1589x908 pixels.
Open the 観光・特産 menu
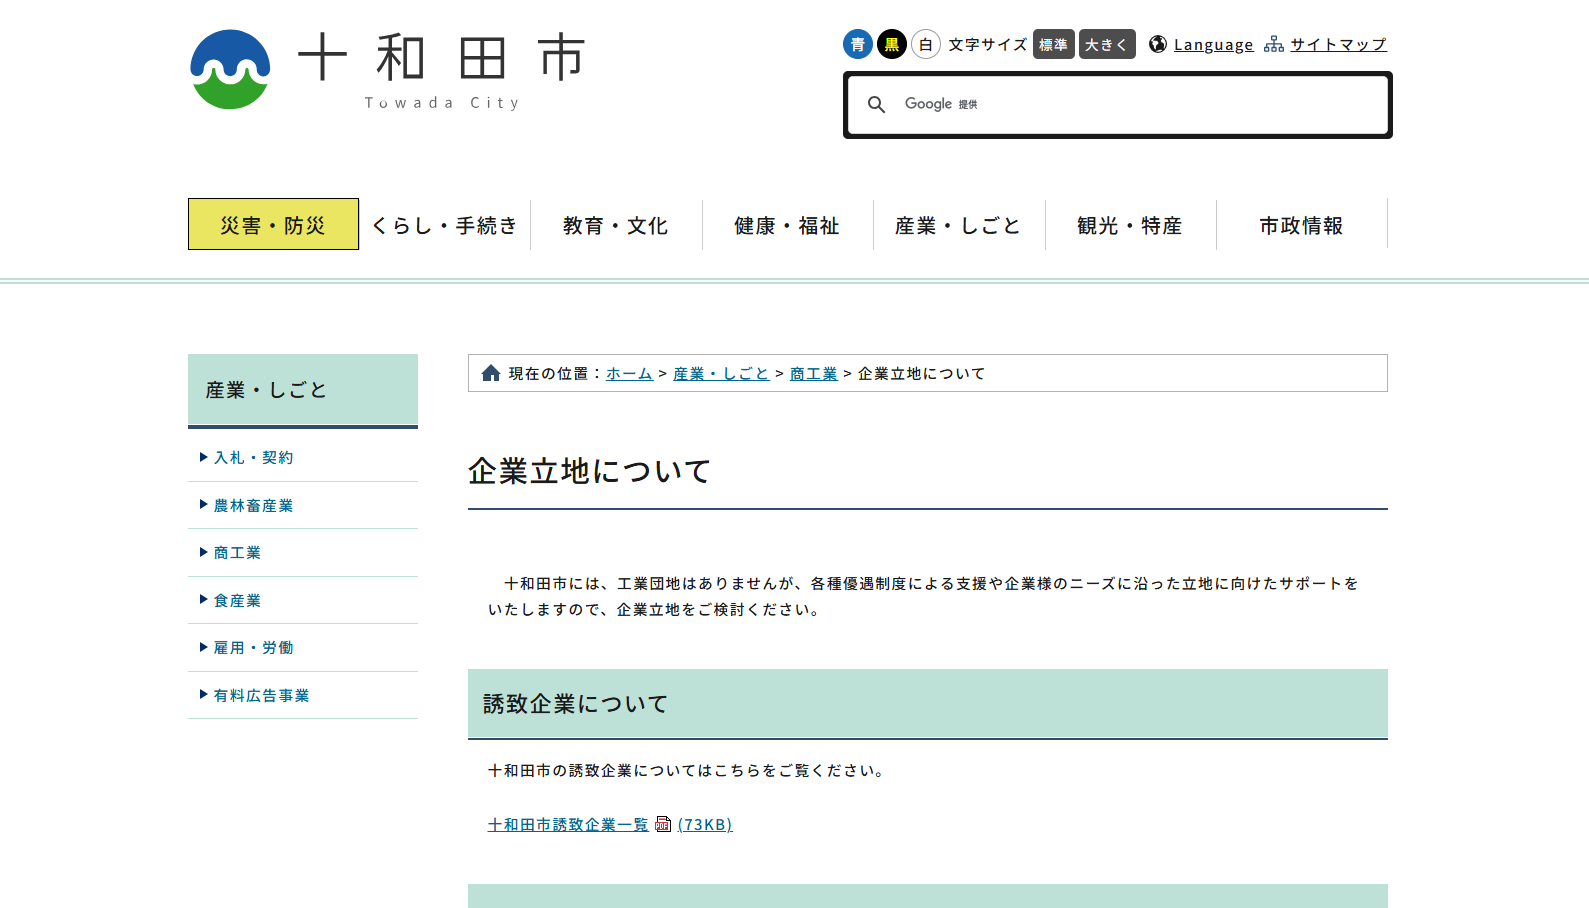pyautogui.click(x=1131, y=224)
